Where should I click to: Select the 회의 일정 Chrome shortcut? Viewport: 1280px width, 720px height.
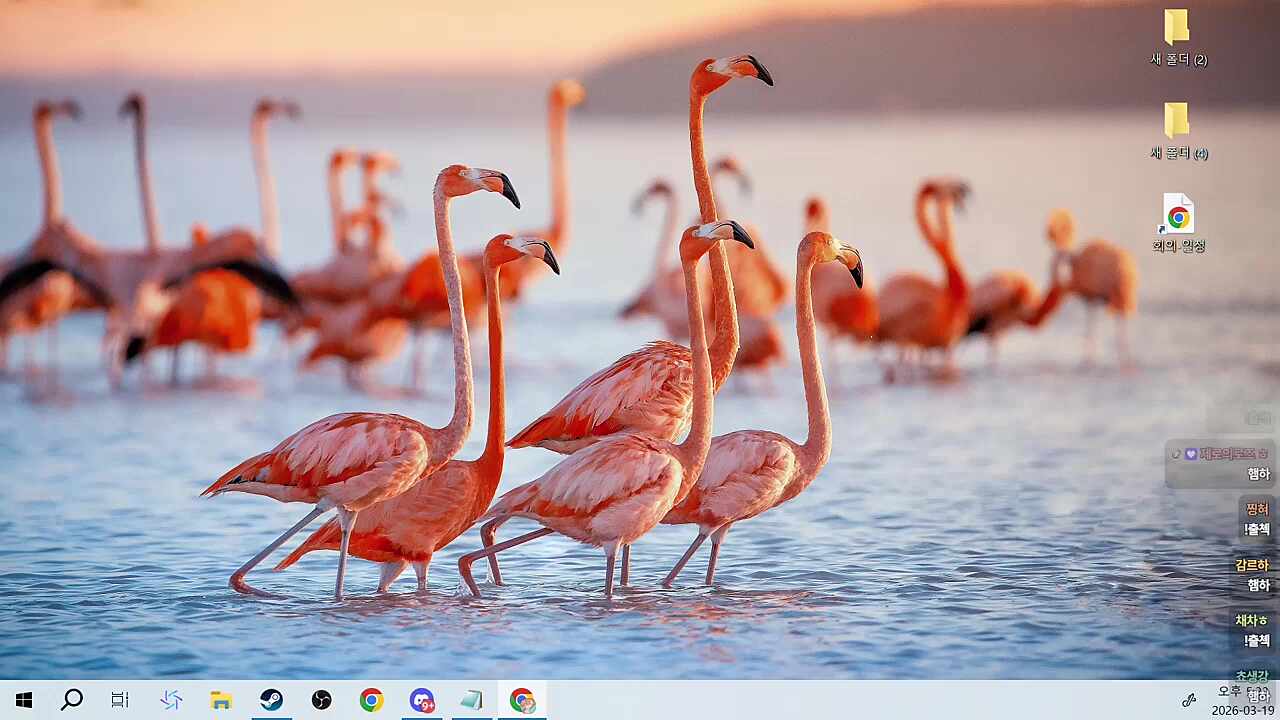click(1178, 224)
